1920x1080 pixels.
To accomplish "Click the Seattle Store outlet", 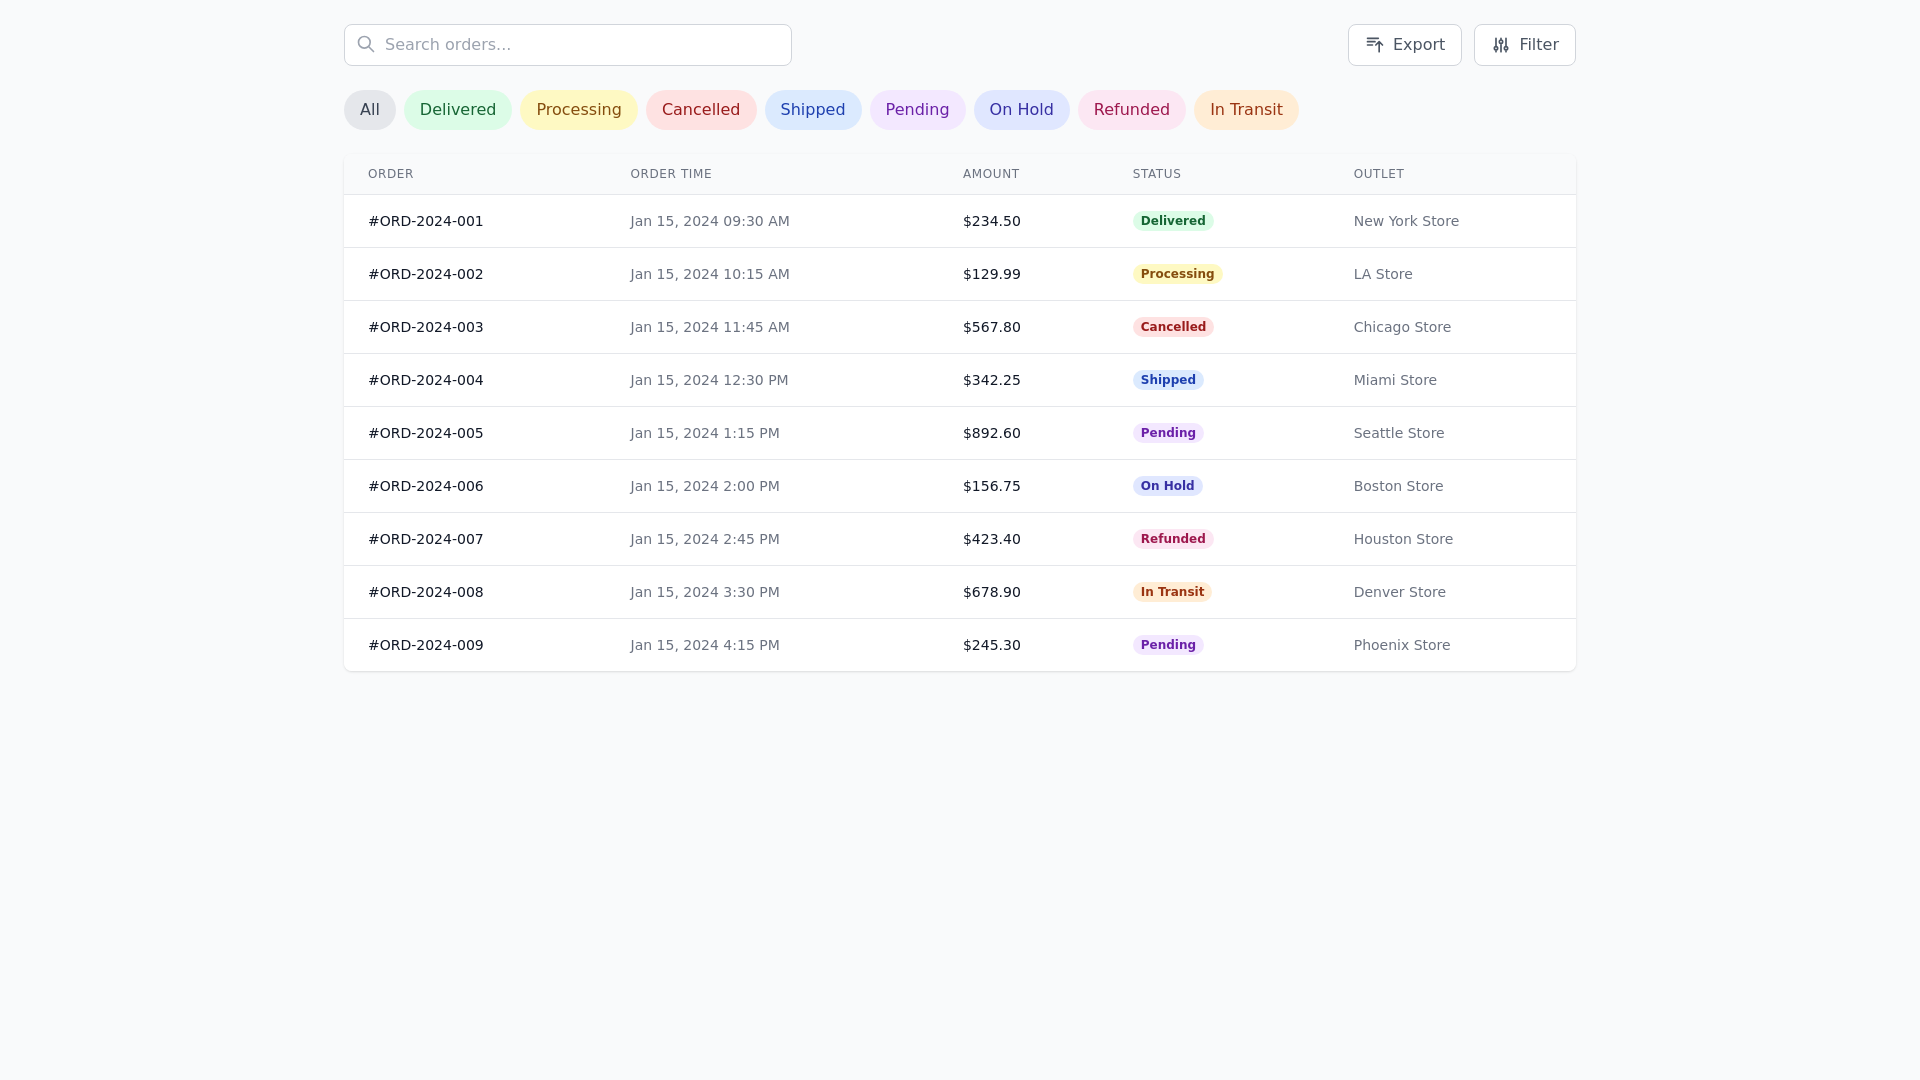I will tap(1399, 433).
